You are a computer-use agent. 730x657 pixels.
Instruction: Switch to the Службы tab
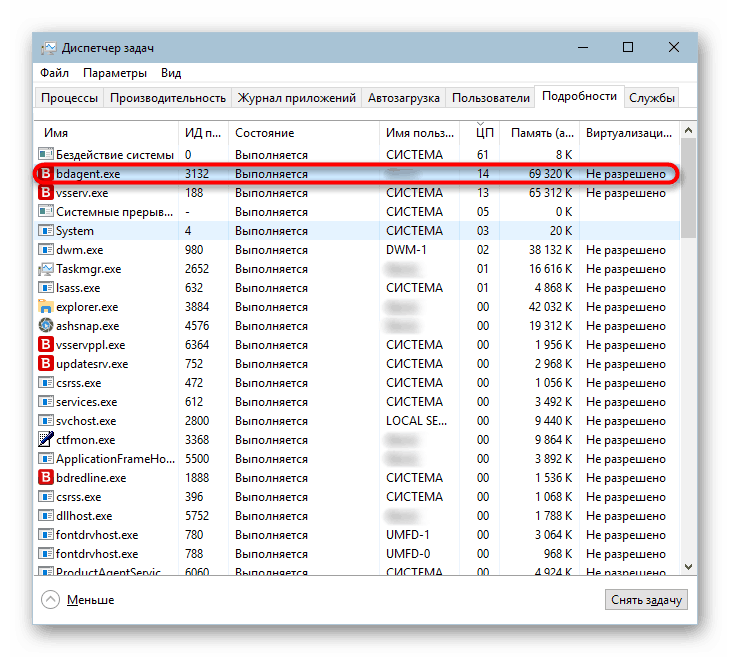pos(652,98)
